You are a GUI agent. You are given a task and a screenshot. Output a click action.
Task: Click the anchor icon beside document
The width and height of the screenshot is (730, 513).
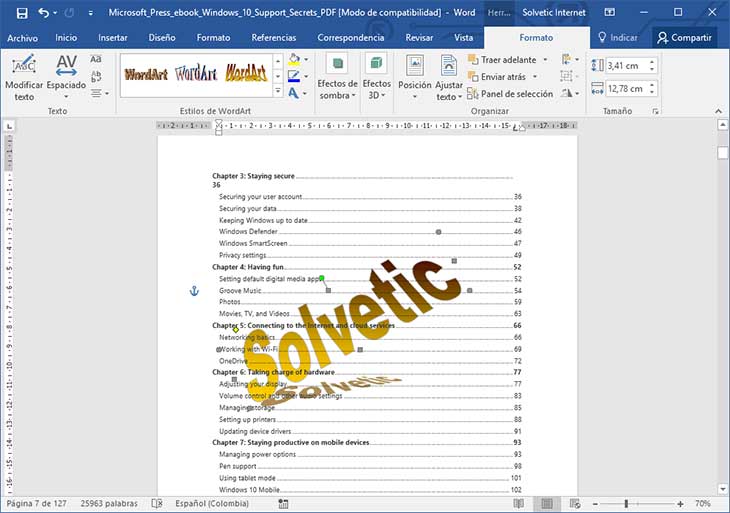(x=194, y=291)
